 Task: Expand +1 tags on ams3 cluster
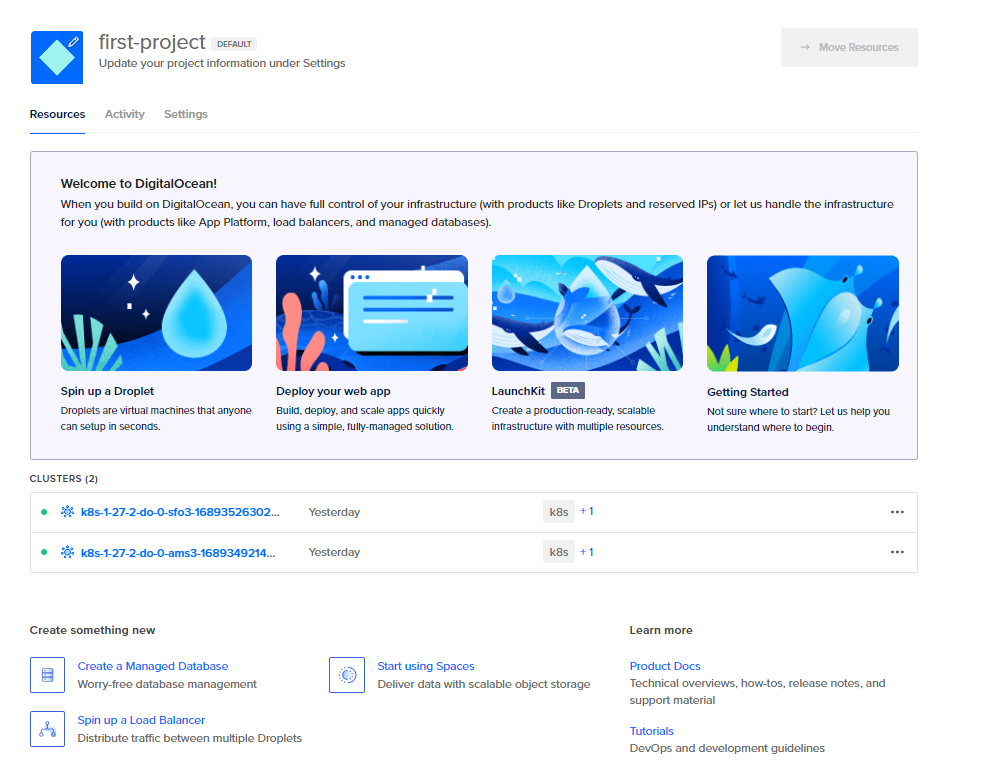pyautogui.click(x=587, y=551)
